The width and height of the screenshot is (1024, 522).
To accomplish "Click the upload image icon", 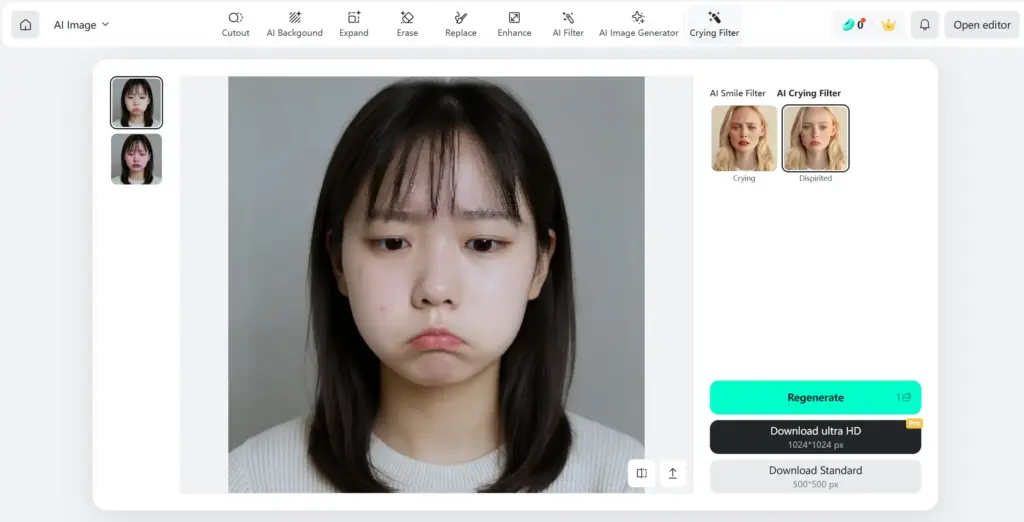I will coord(673,474).
